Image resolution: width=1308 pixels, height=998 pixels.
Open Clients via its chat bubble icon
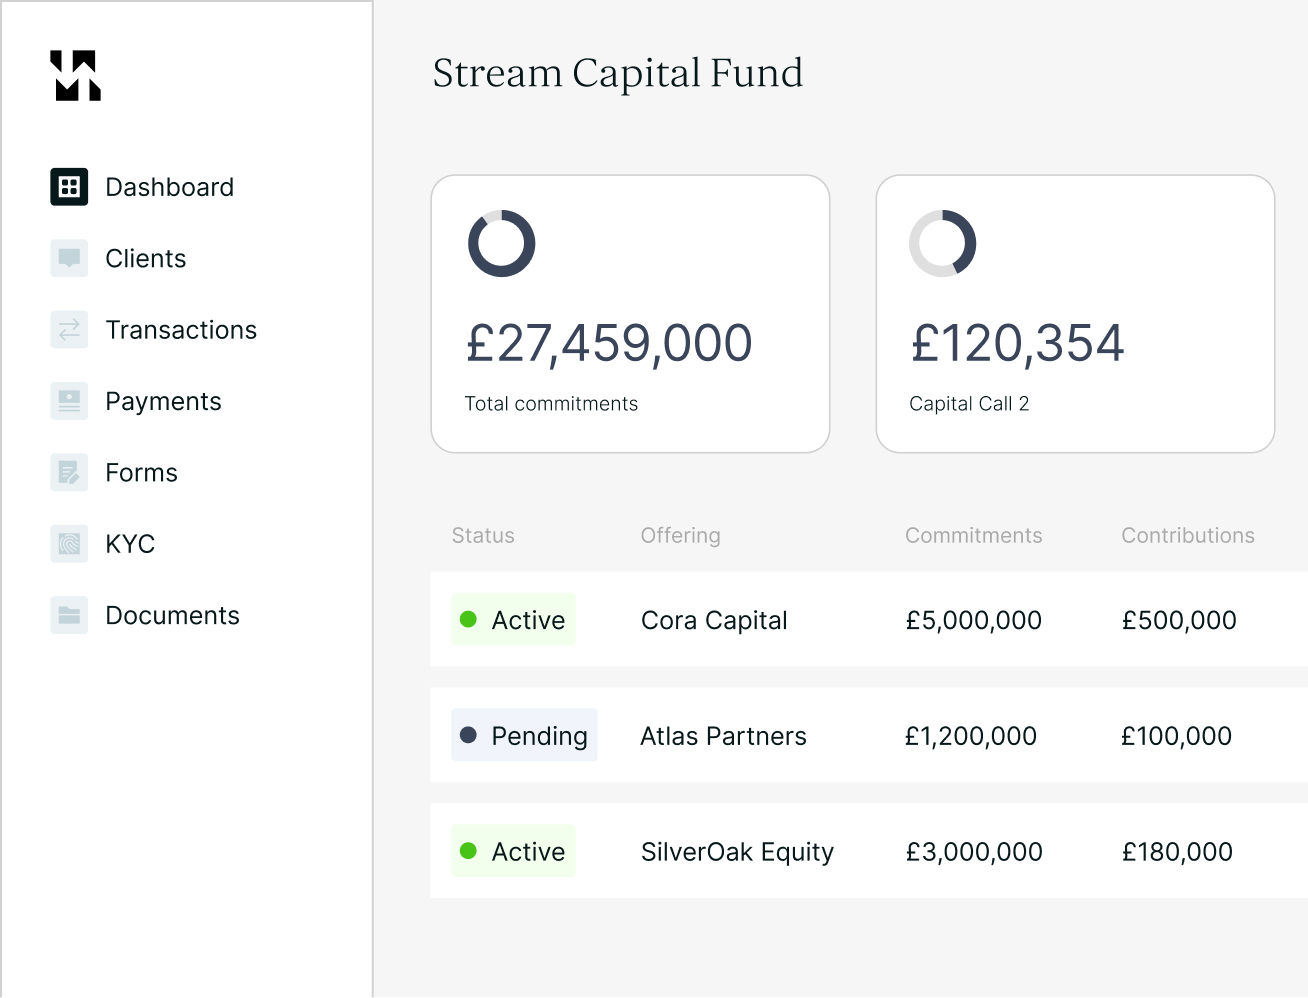tap(68, 258)
